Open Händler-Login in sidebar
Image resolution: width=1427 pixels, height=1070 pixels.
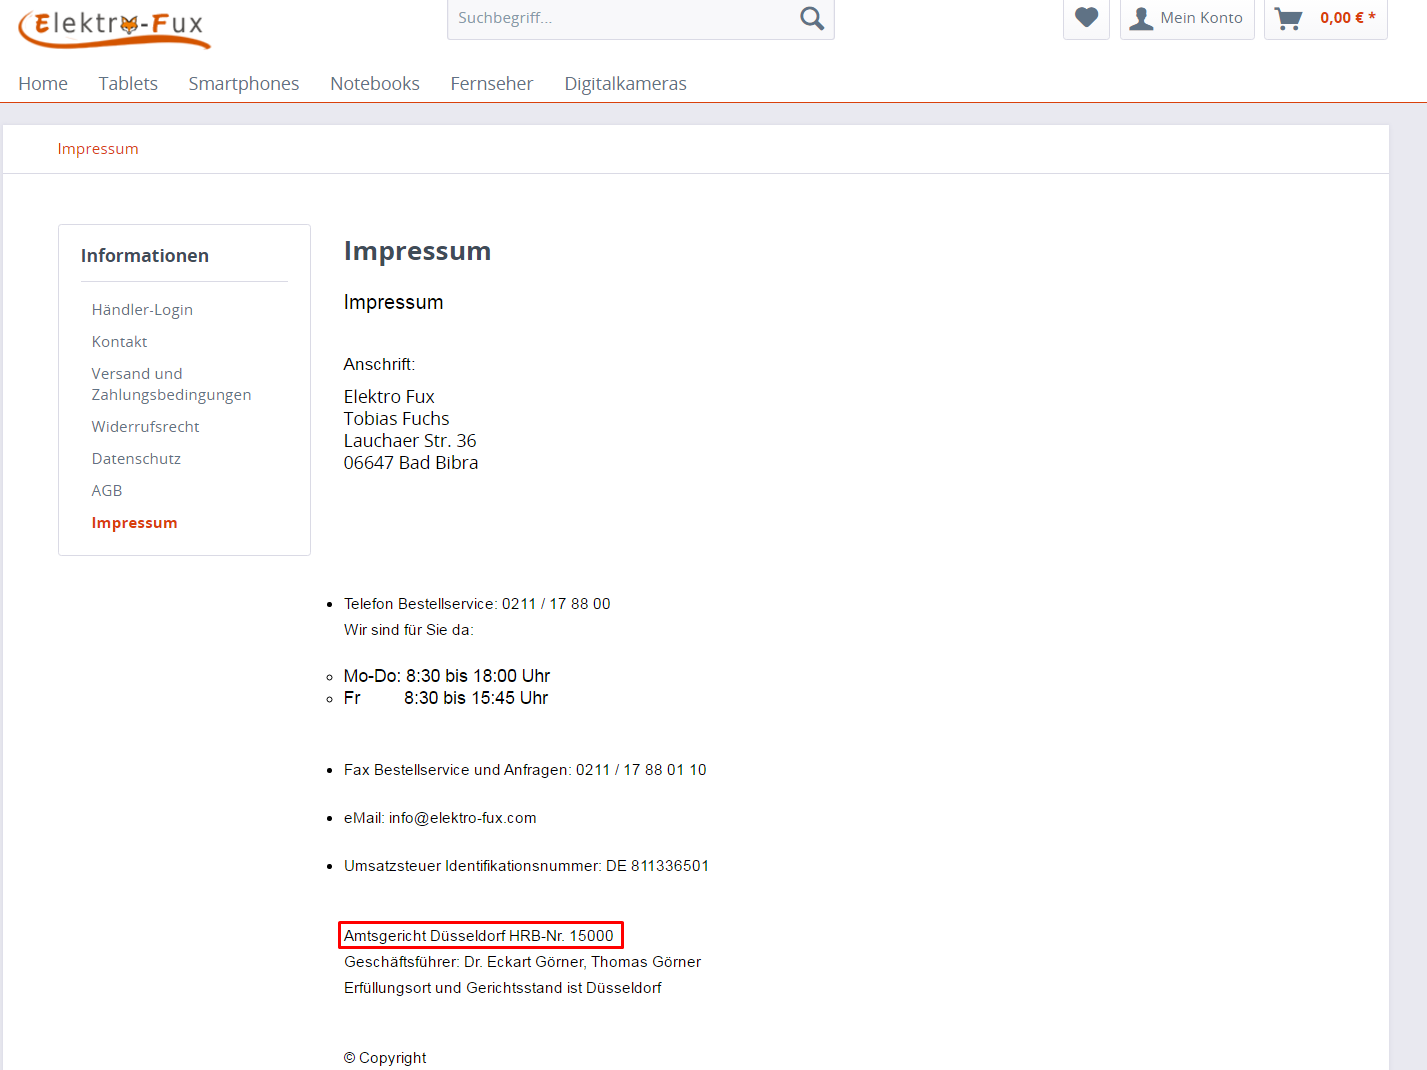(142, 310)
